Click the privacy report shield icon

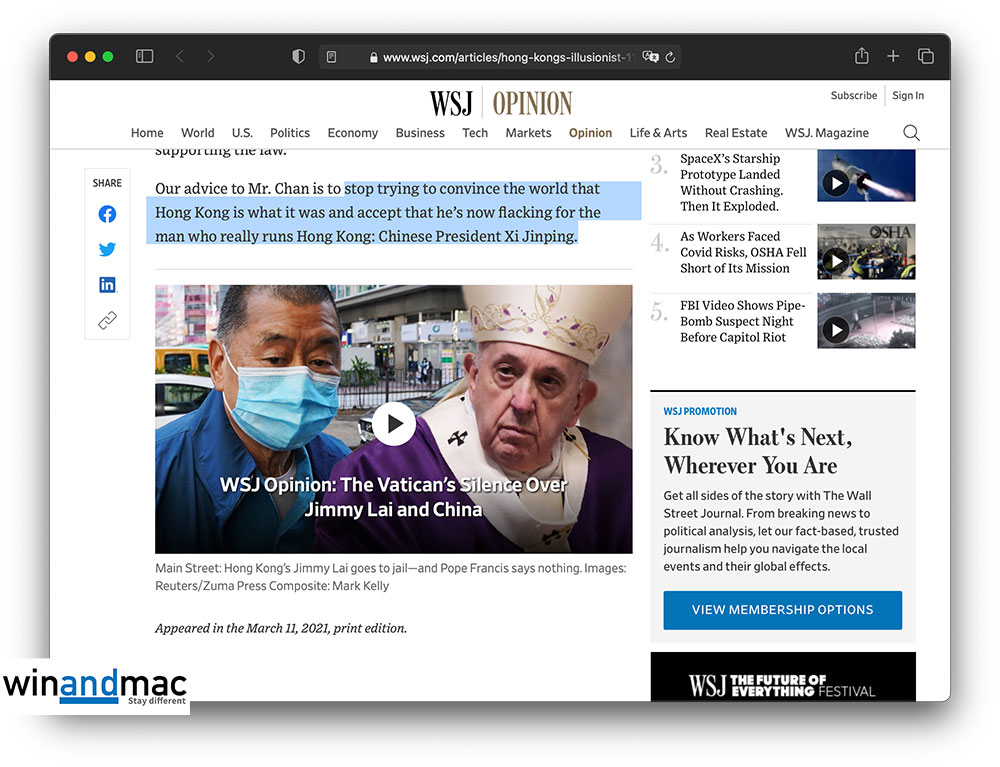click(298, 57)
